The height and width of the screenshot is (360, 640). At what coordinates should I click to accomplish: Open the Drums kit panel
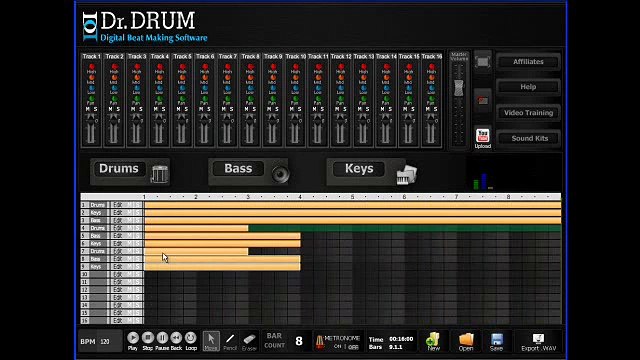130,172
